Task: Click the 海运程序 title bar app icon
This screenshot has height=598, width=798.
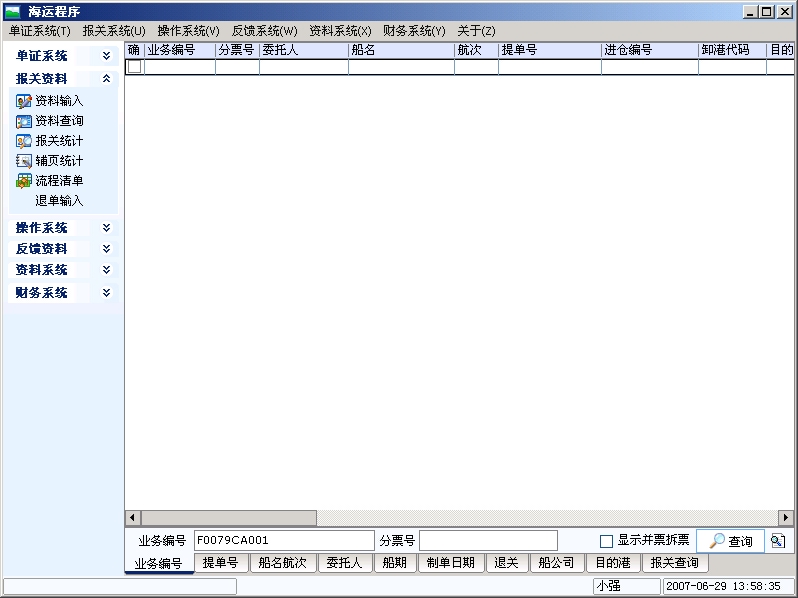Action: [12, 11]
